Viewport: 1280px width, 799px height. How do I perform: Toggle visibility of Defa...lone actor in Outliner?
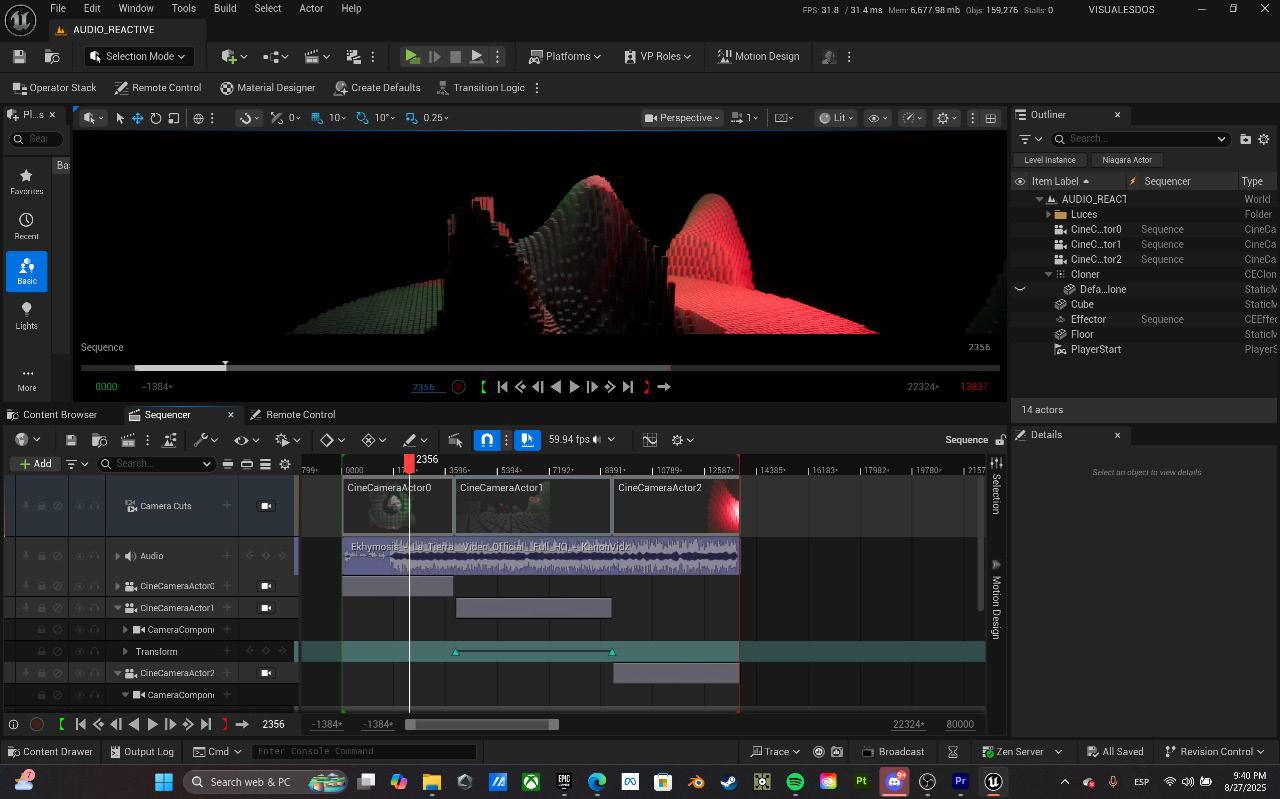(1020, 289)
